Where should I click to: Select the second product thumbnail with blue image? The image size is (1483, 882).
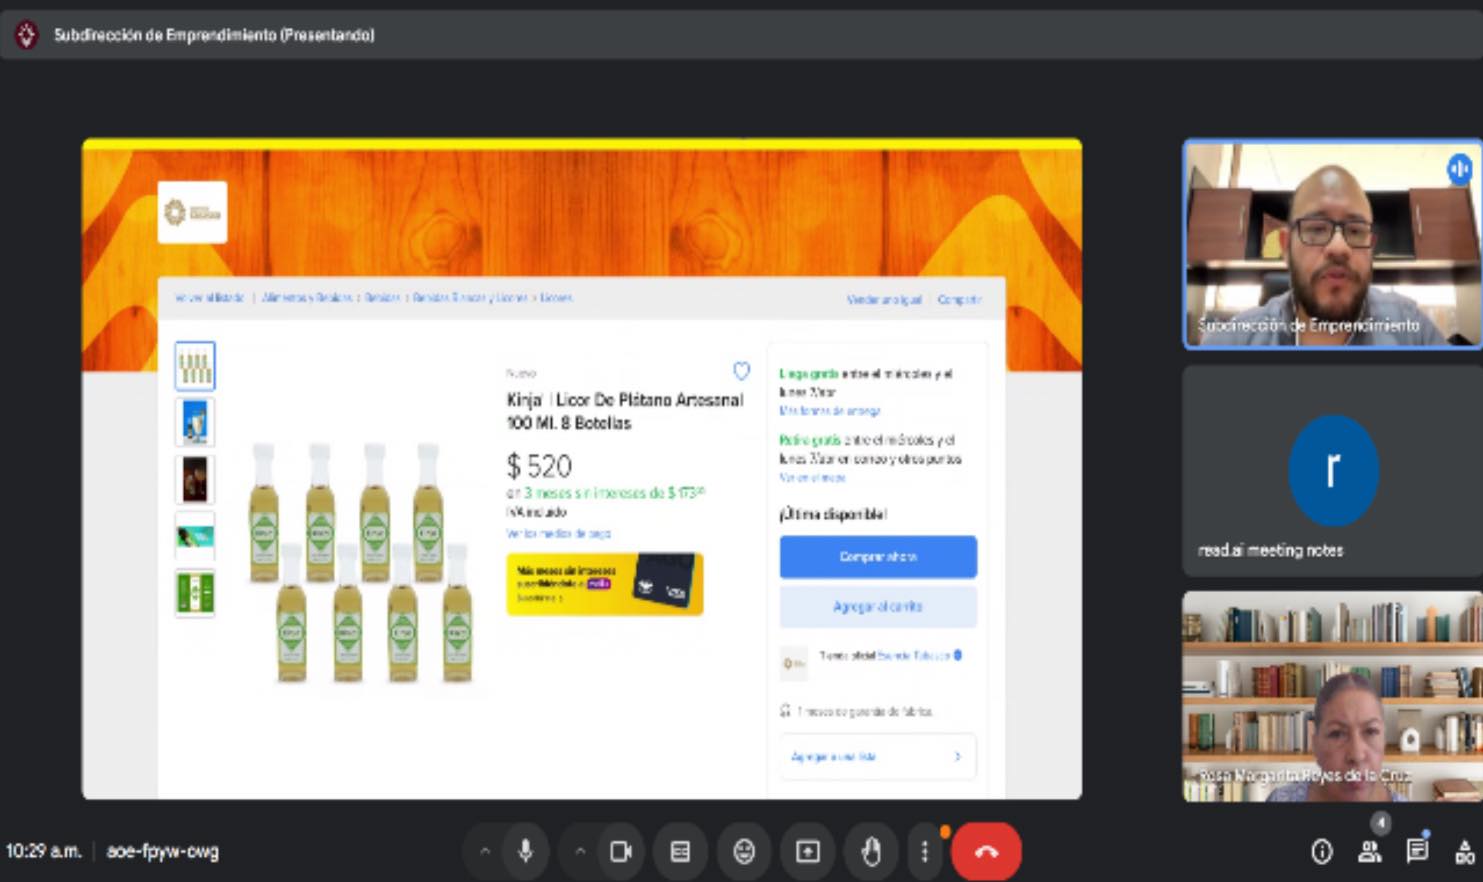pos(195,422)
